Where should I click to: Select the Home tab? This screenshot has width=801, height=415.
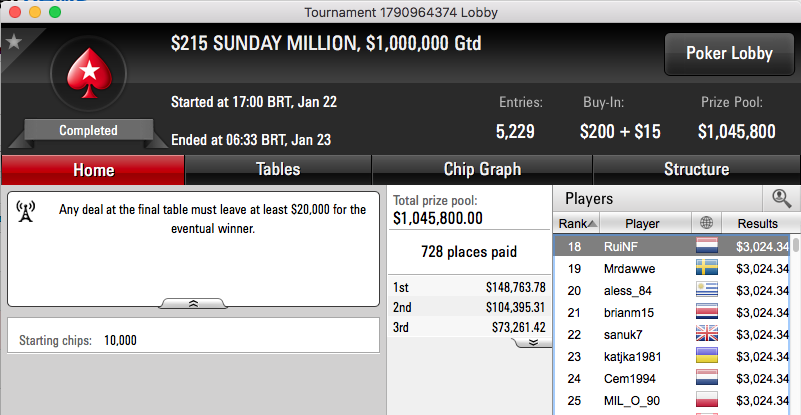(93, 170)
